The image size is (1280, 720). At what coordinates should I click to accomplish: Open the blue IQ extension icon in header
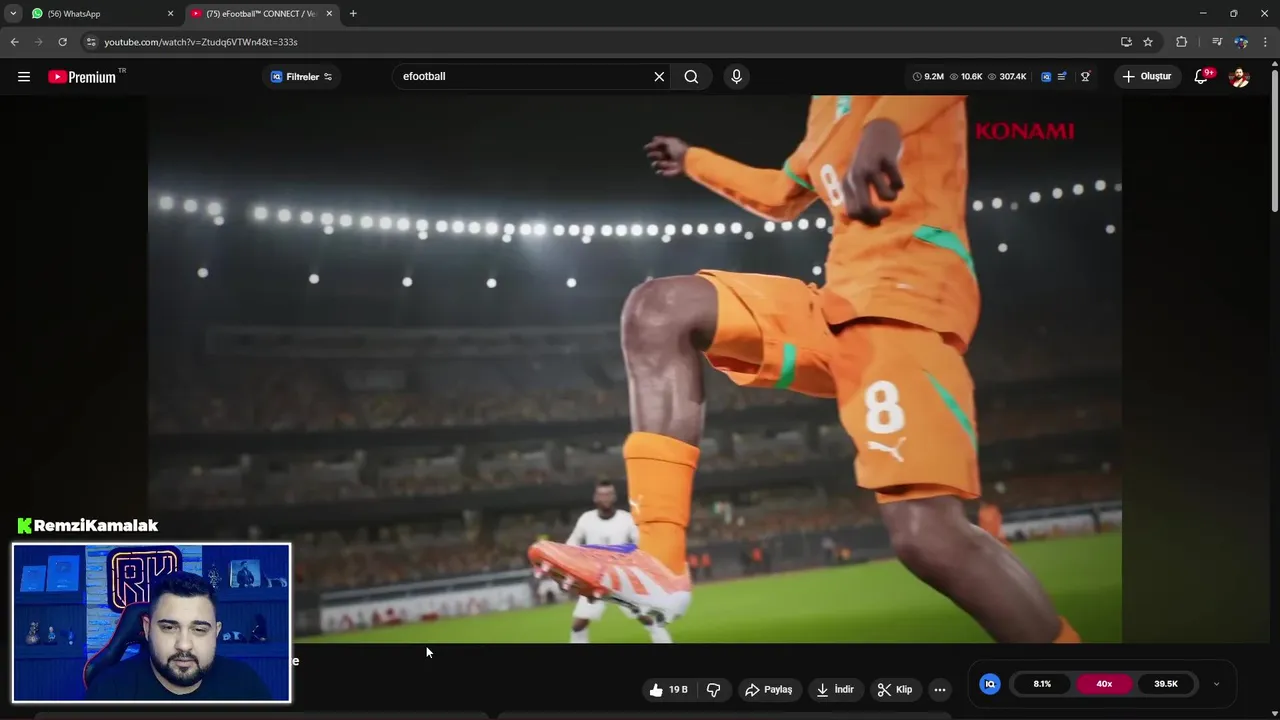pos(1046,77)
